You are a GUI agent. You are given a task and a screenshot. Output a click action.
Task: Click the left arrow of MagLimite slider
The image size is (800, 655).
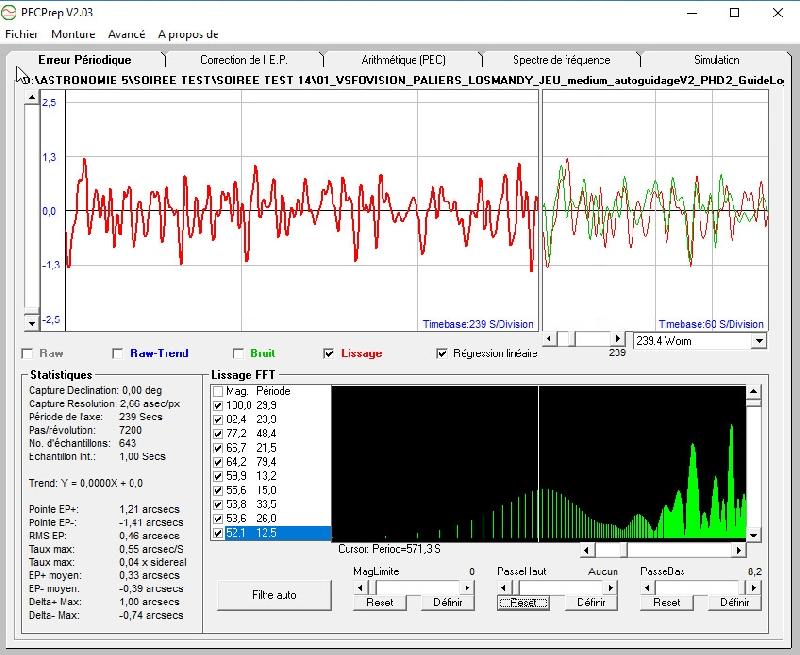360,588
